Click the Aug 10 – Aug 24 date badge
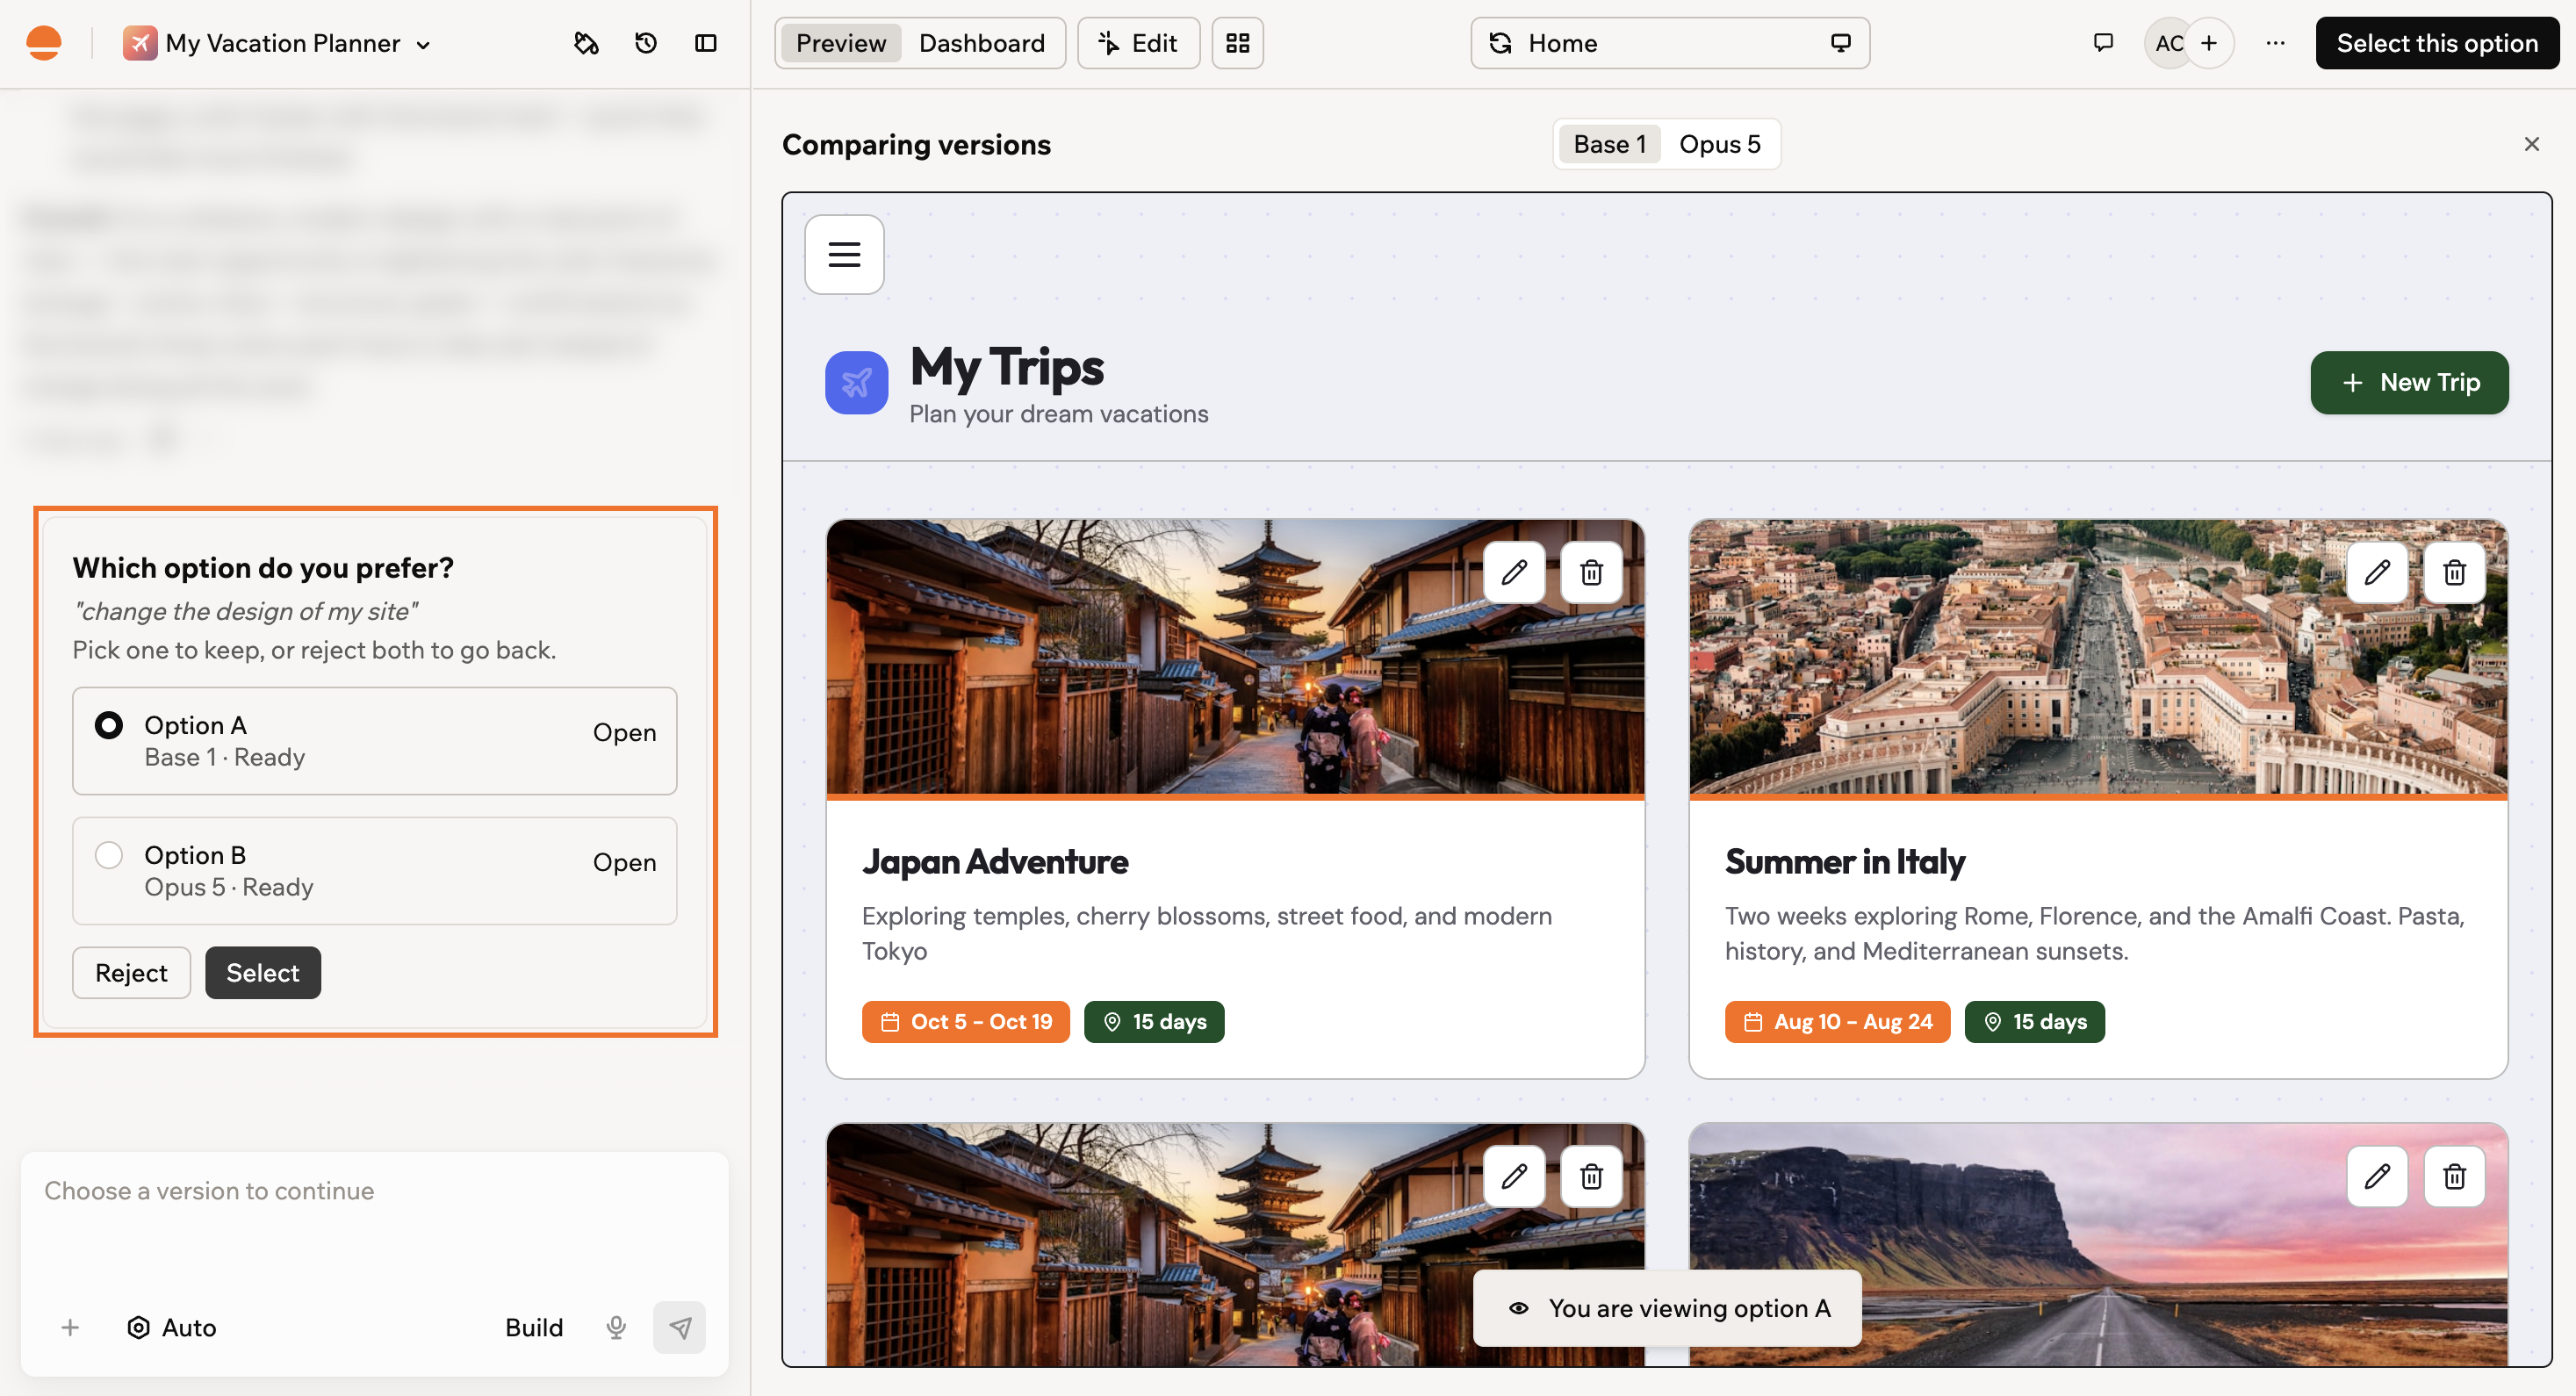This screenshot has width=2576, height=1396. pos(1837,1021)
